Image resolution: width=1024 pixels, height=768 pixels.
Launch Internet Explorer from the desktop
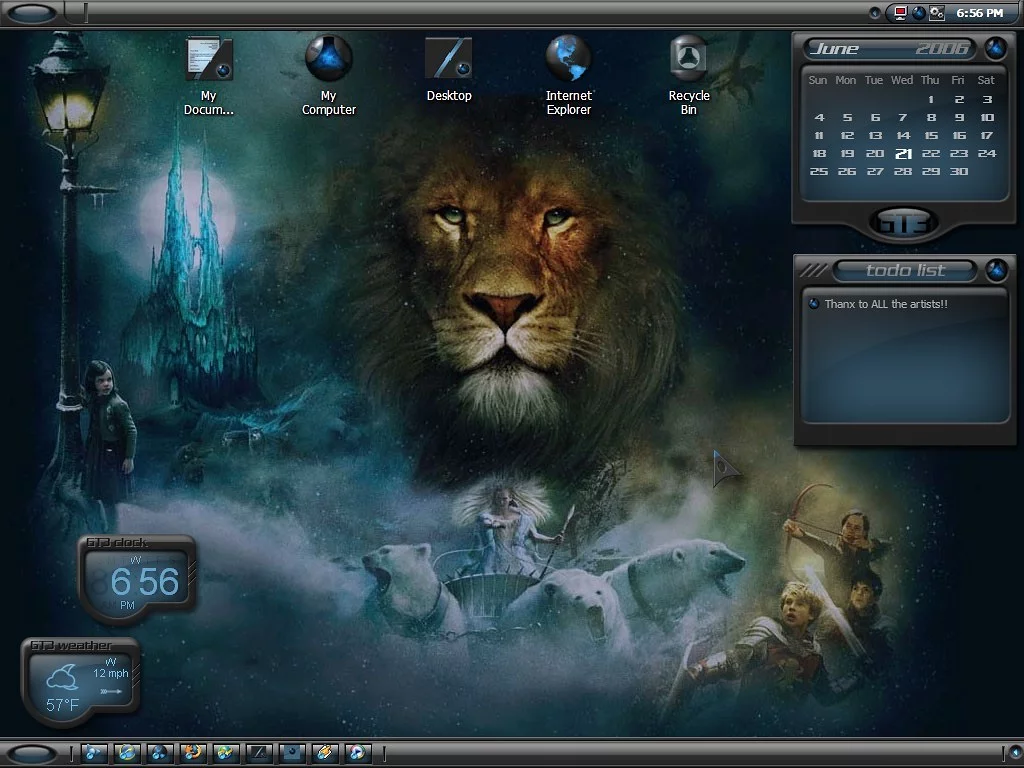pyautogui.click(x=568, y=59)
